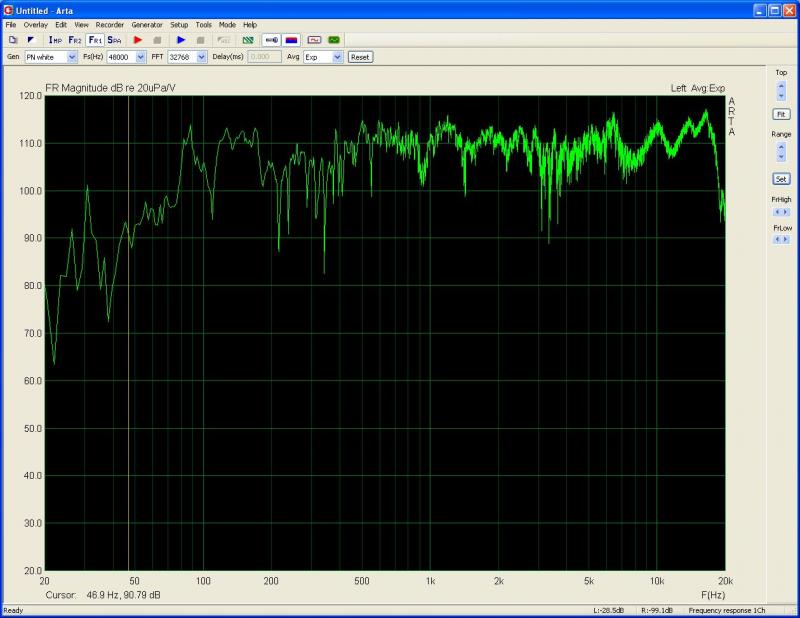Click the Delay(ms) input field
800x618 pixels.
264,57
